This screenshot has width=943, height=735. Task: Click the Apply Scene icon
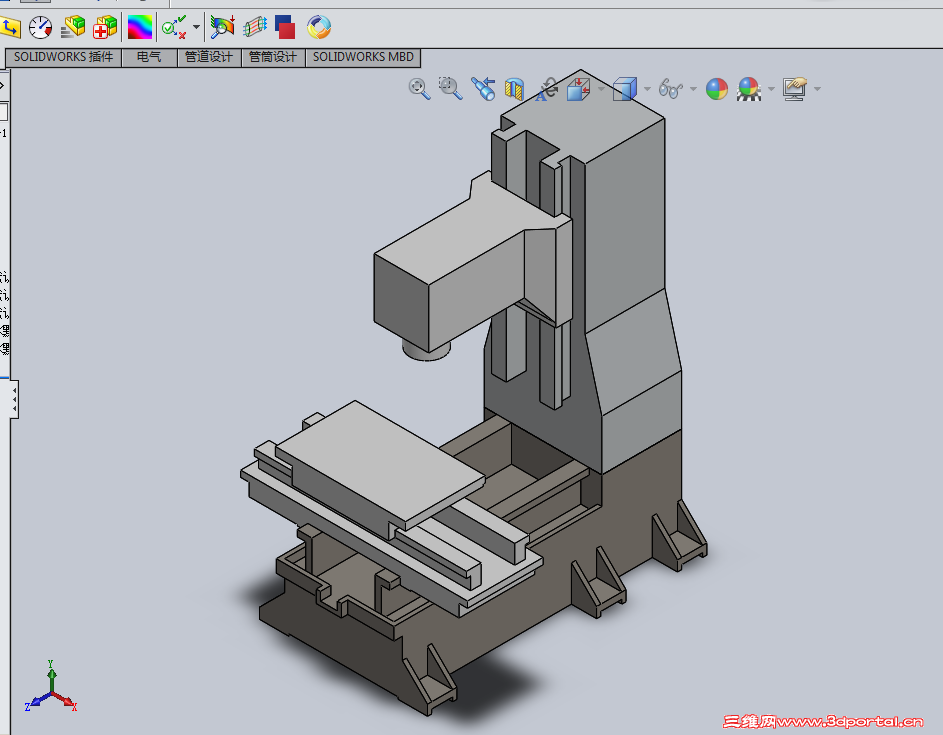[x=749, y=89]
